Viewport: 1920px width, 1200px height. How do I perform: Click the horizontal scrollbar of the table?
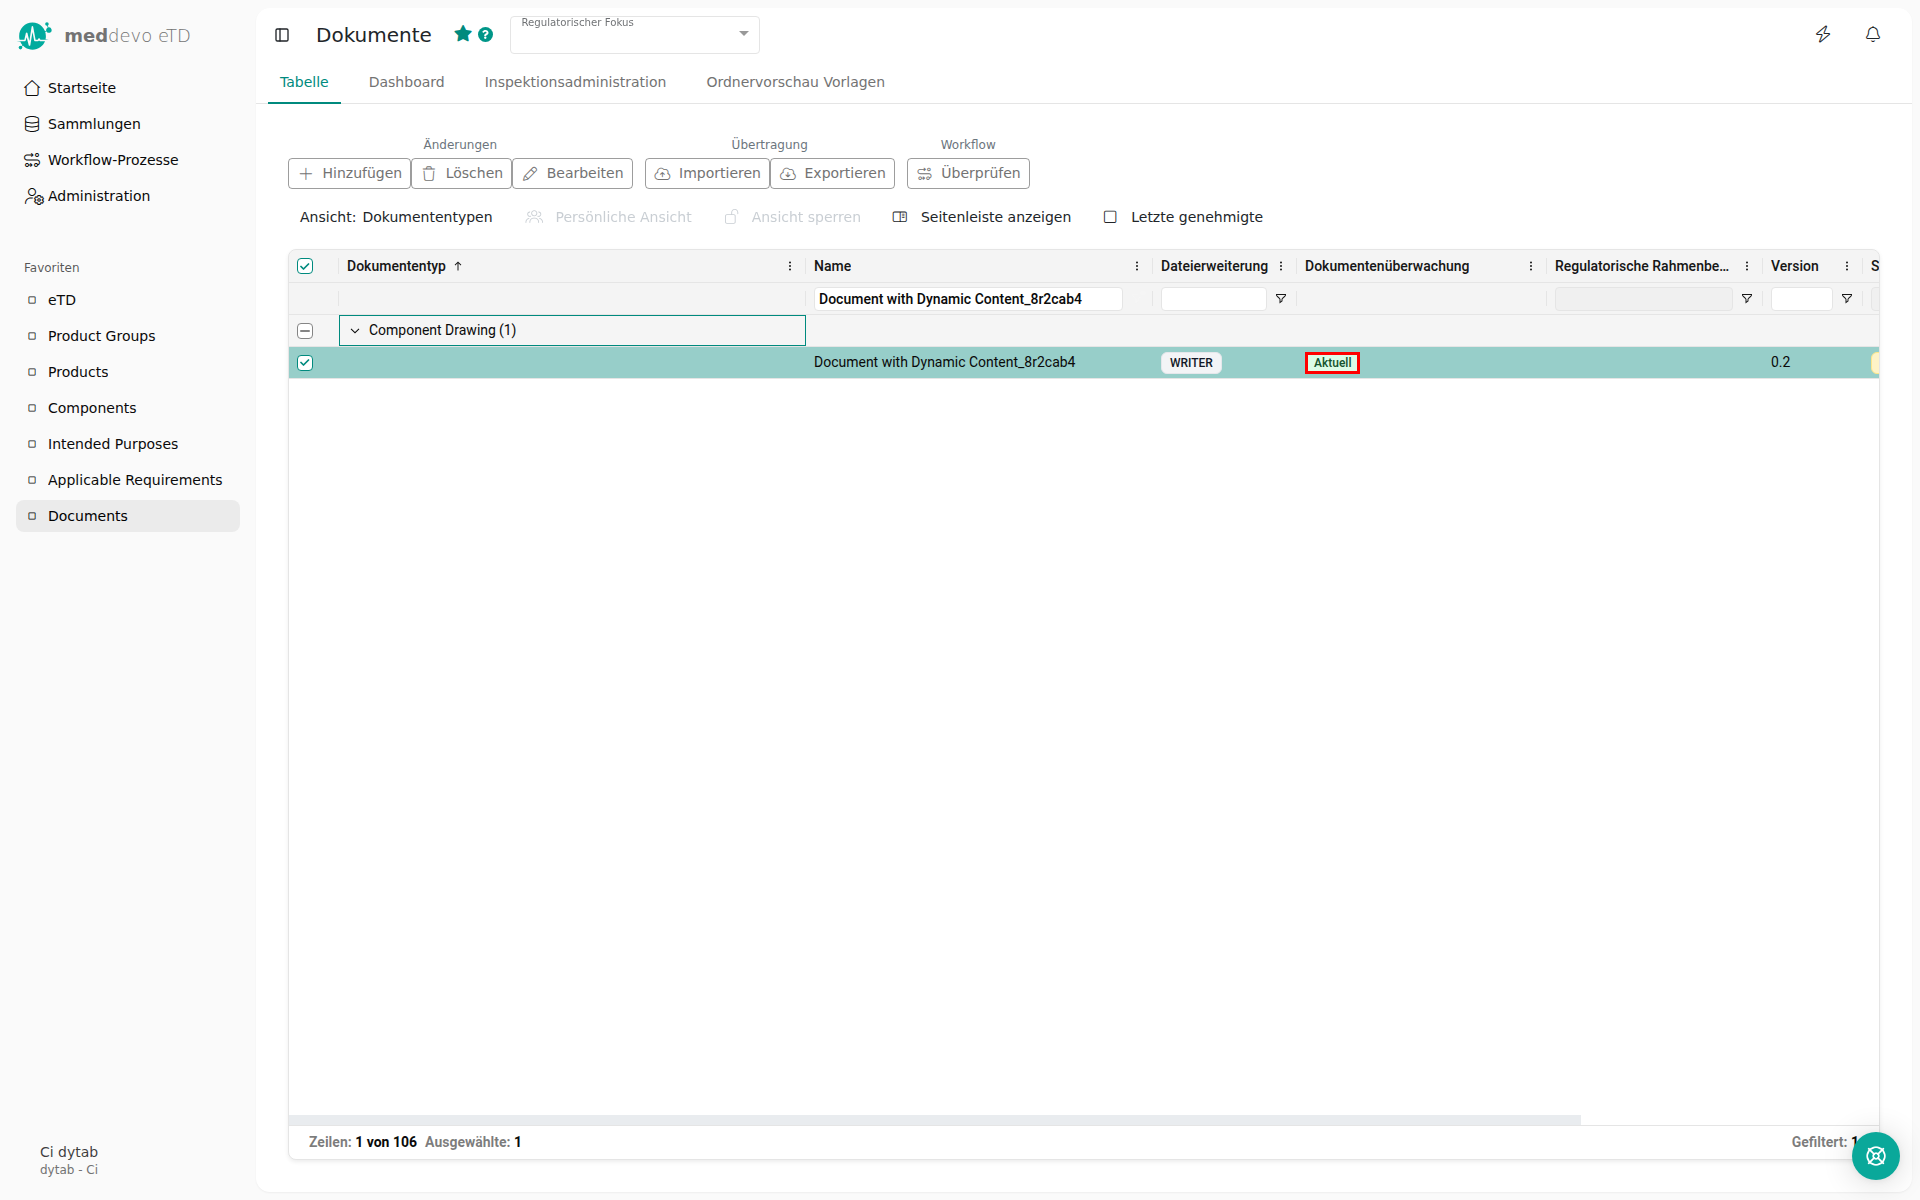point(934,1120)
